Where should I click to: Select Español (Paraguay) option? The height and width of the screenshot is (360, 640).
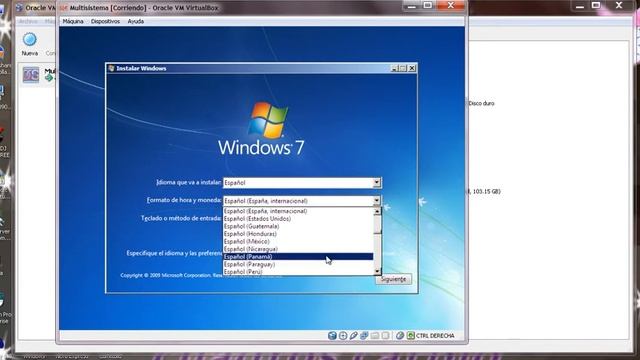[x=298, y=264]
